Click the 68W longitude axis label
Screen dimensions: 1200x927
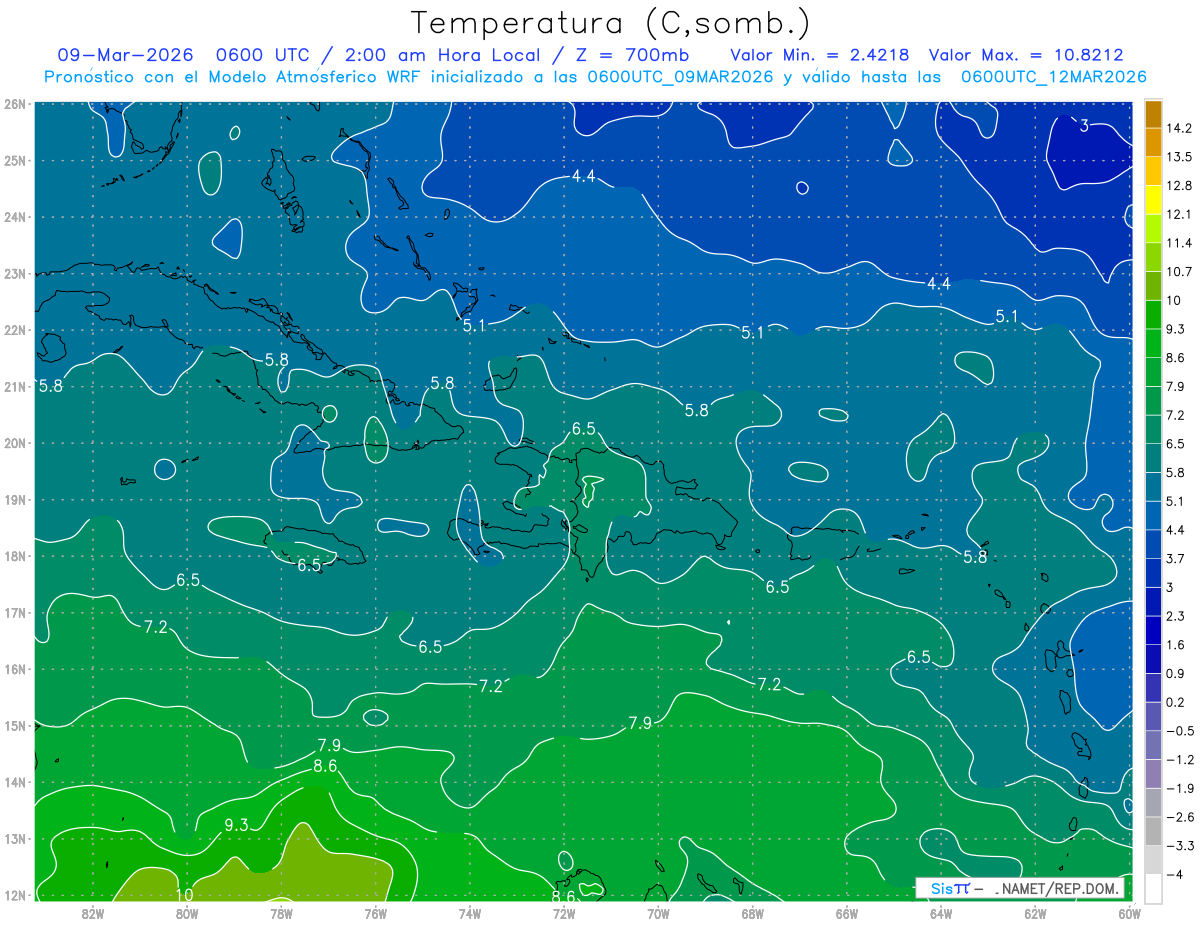(752, 913)
